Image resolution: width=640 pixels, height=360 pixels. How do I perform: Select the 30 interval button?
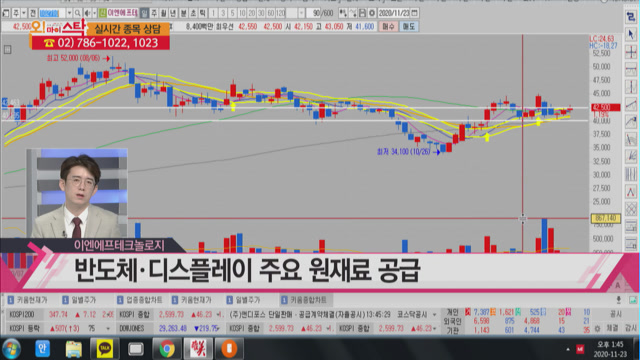point(261,13)
